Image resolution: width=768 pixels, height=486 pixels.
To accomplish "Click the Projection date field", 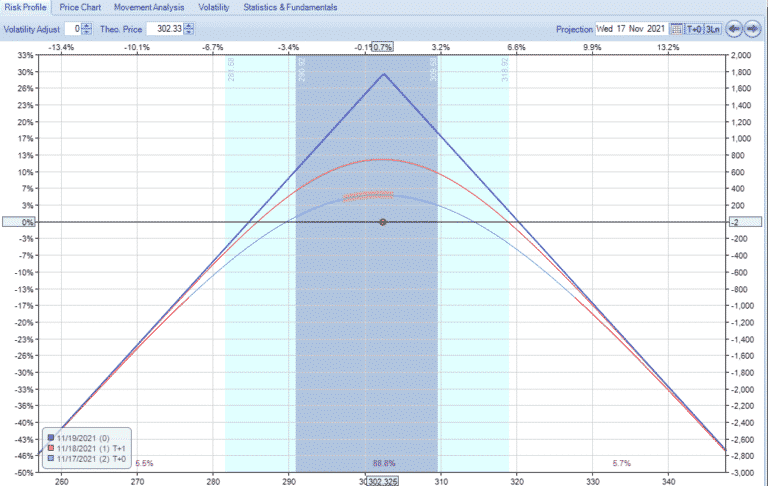I will coord(631,29).
